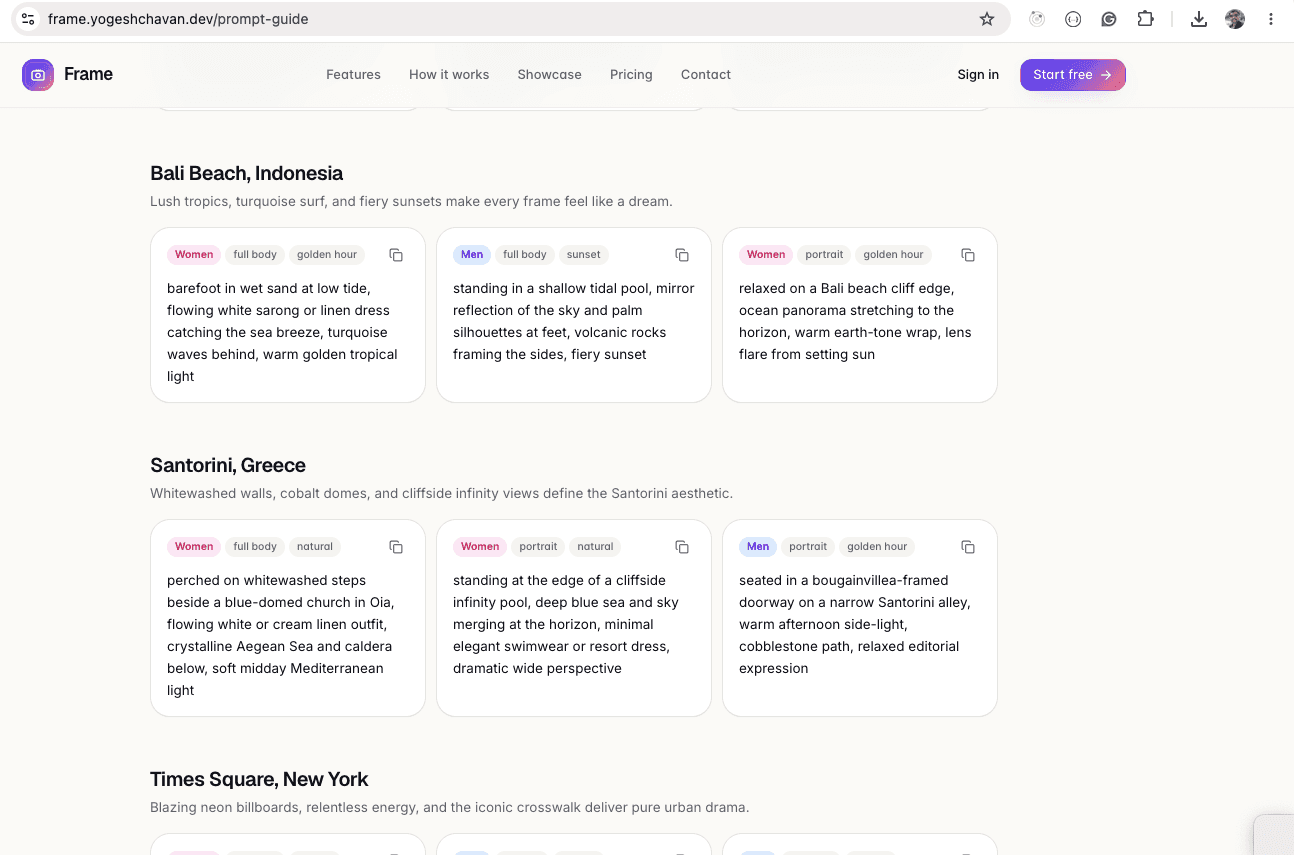Navigate to Pricing
The image size is (1294, 855).
(x=631, y=75)
